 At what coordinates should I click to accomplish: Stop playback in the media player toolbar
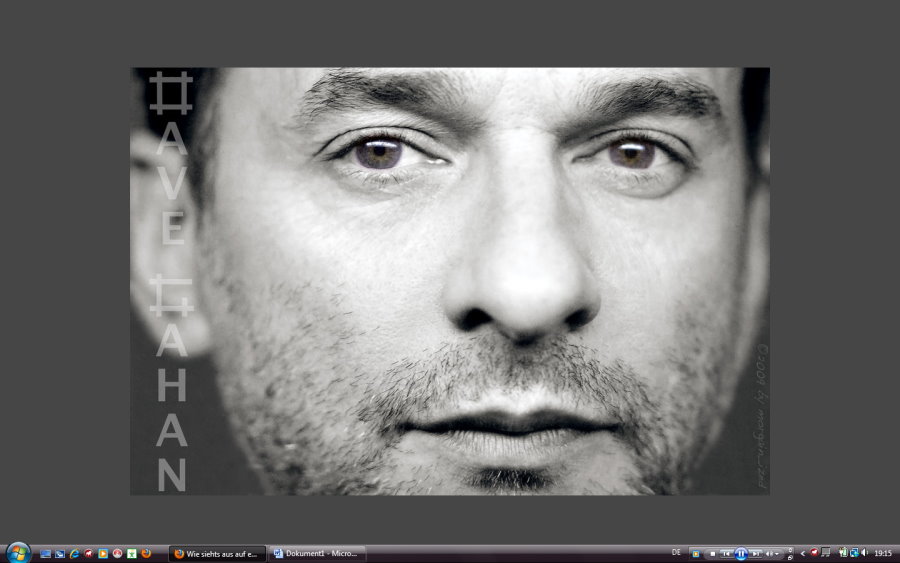point(713,553)
